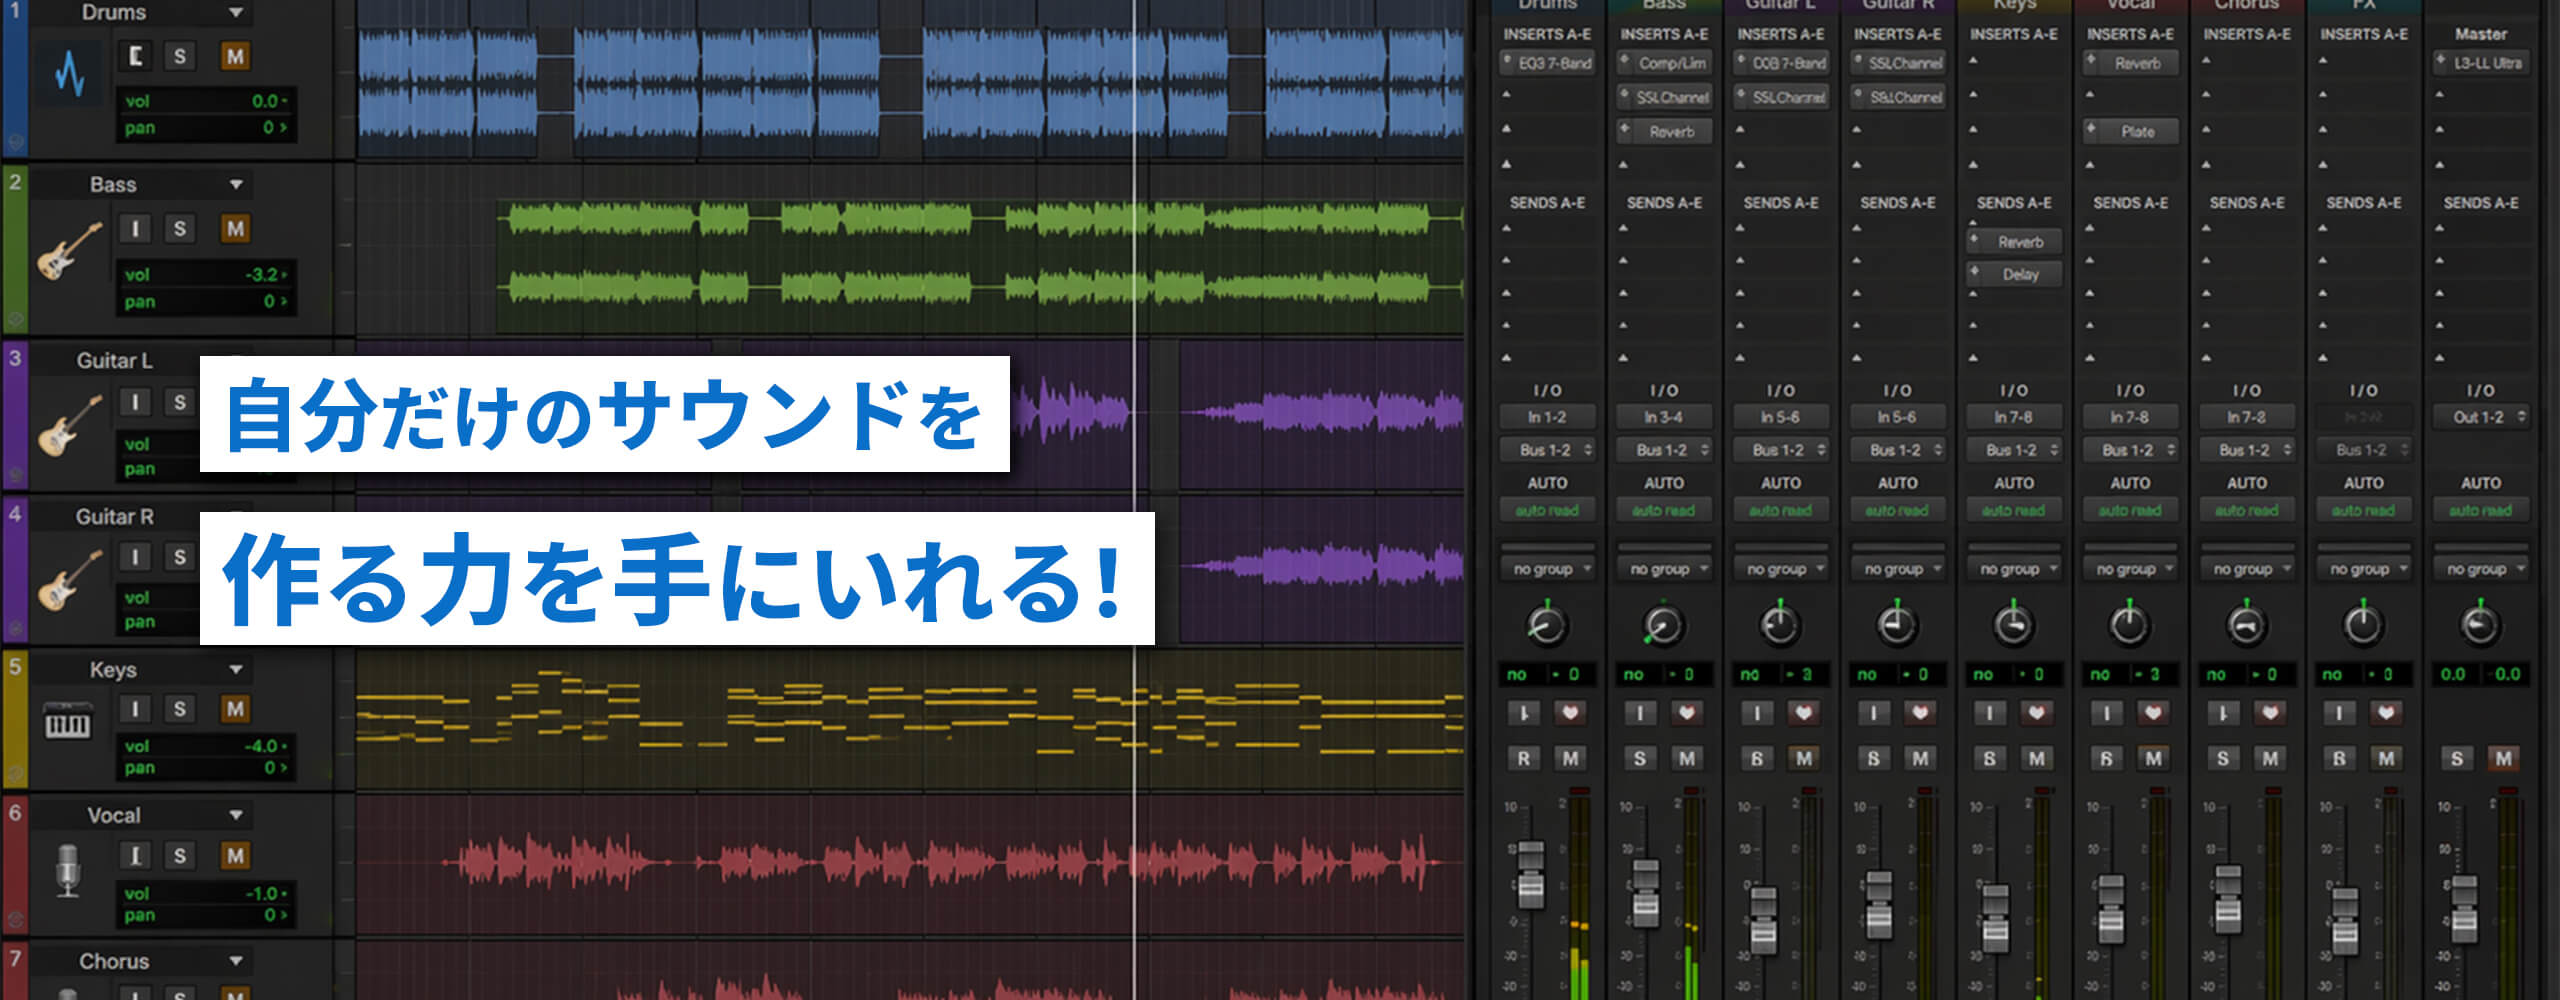Click the Reverb insert on Bass channel
The image size is (2560, 1000).
click(x=1664, y=131)
